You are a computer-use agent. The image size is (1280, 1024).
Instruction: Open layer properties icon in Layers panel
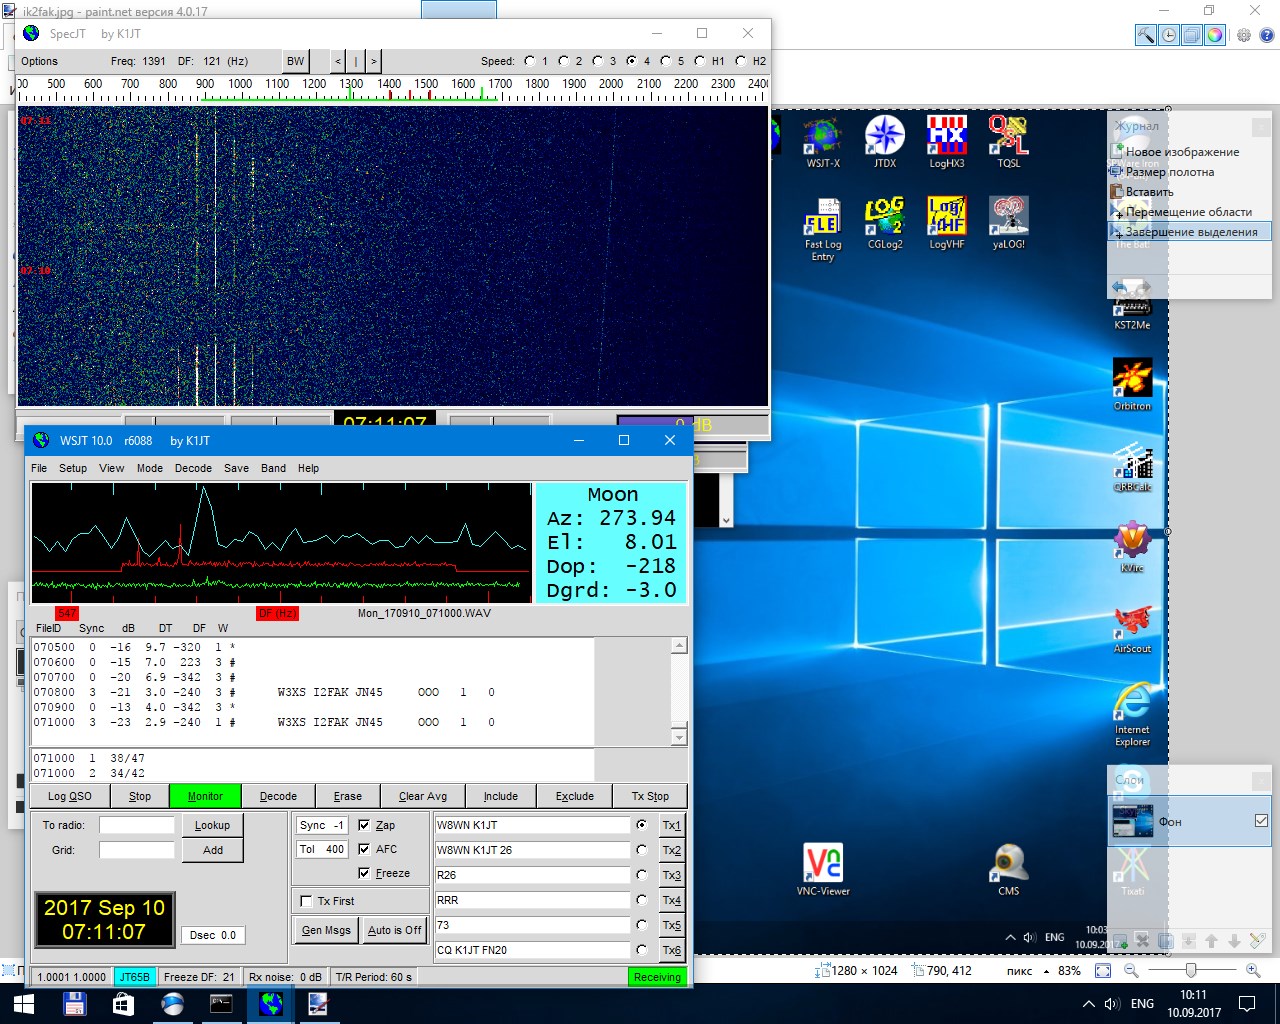pos(1257,941)
